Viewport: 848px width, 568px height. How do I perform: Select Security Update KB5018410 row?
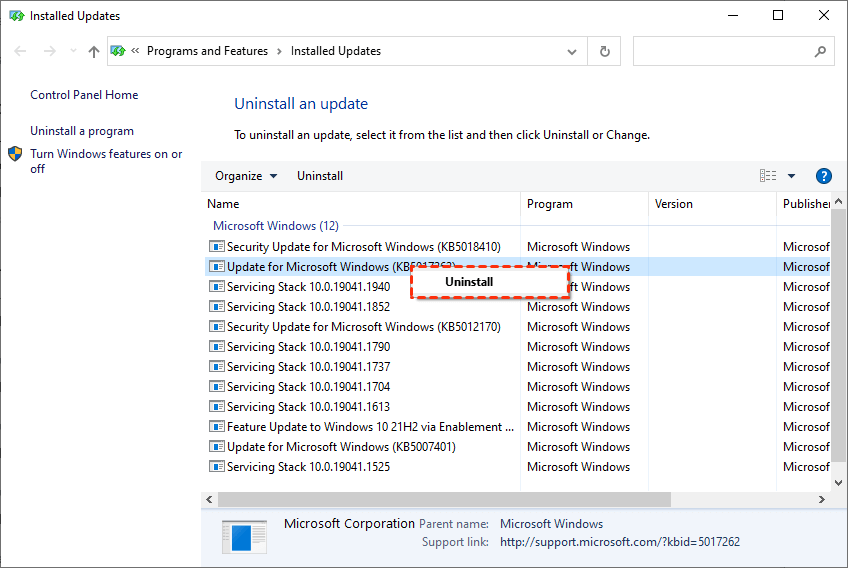(x=518, y=247)
